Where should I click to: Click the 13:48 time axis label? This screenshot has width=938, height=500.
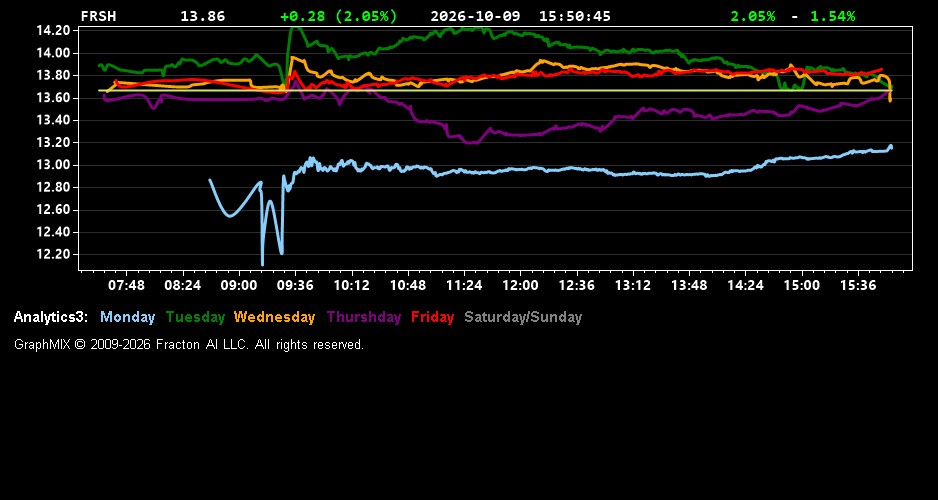point(689,286)
